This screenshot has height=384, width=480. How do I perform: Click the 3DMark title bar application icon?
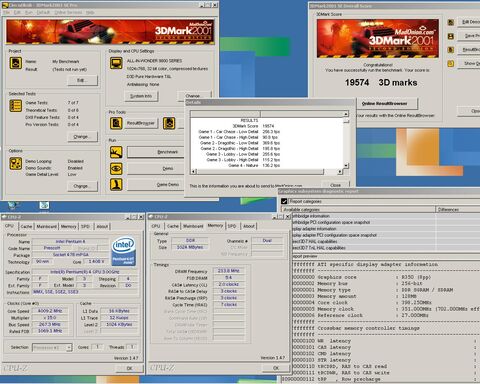pos(5,5)
